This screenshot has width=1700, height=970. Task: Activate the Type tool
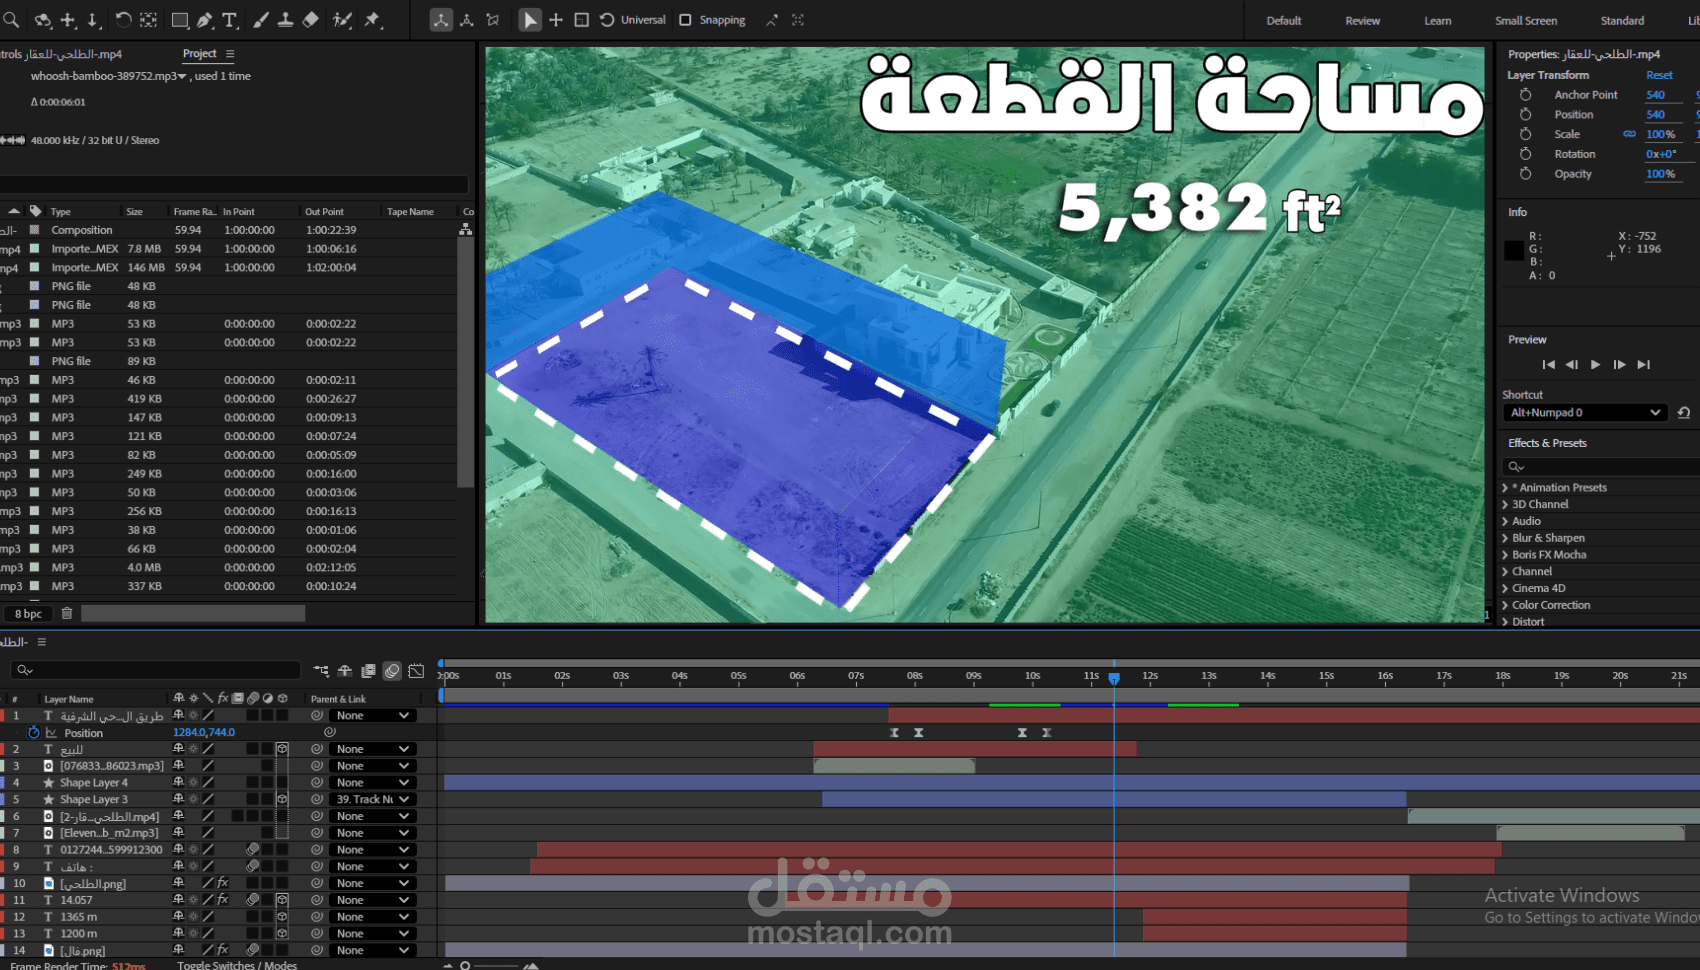[x=230, y=20]
